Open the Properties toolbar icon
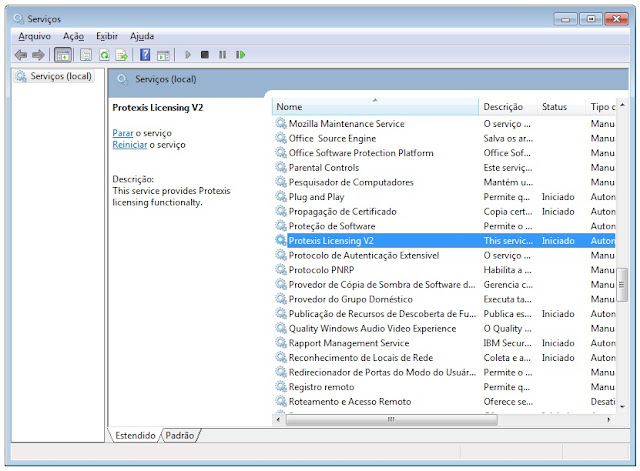This screenshot has width=640, height=471. (86, 55)
